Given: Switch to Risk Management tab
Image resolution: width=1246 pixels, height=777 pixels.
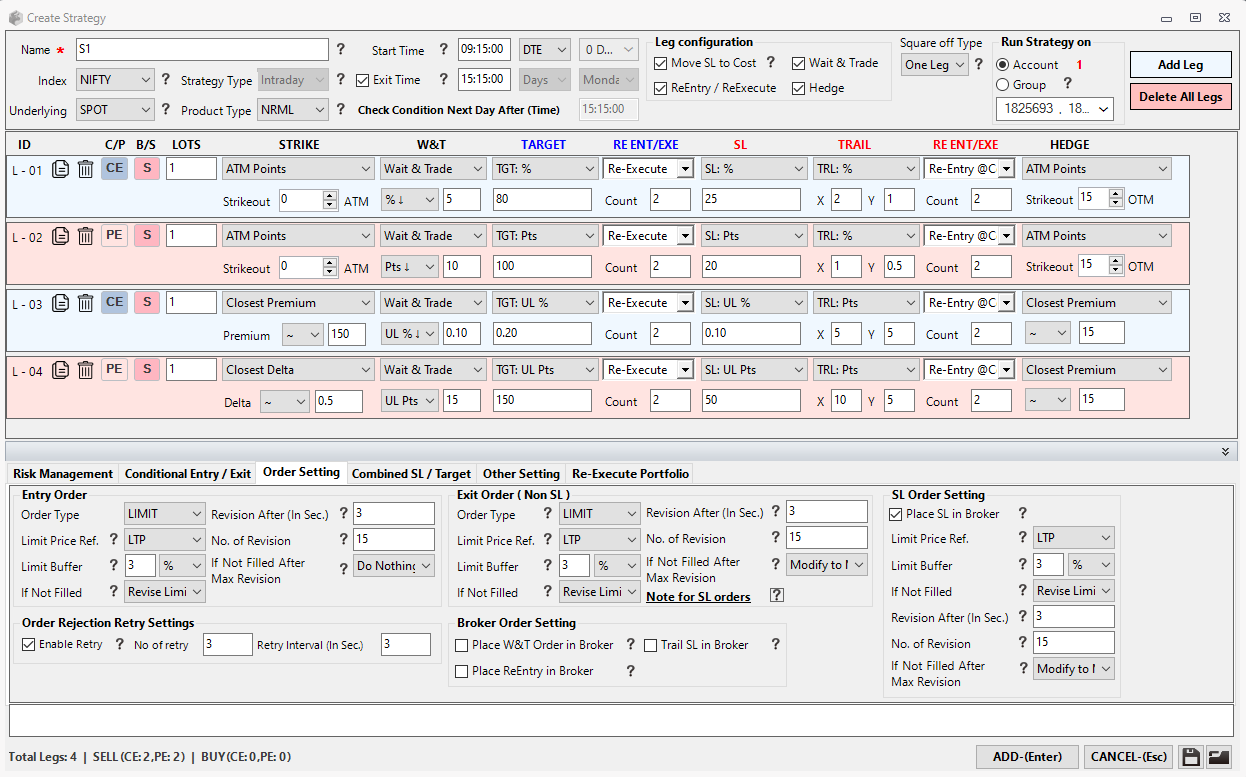Looking at the screenshot, I should [x=63, y=474].
